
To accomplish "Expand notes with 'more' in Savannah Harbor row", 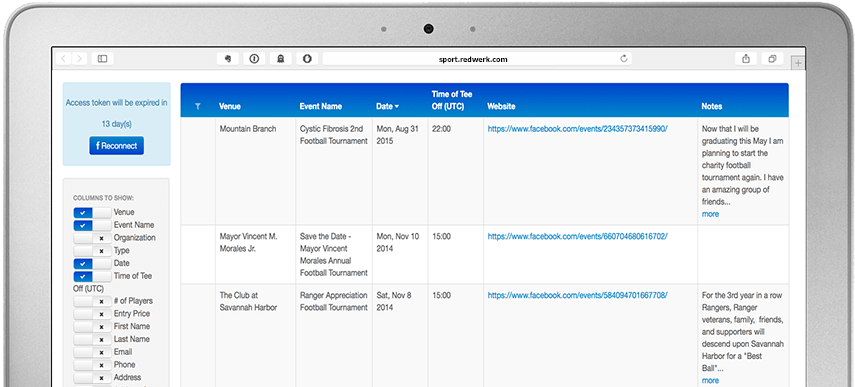I will (710, 380).
